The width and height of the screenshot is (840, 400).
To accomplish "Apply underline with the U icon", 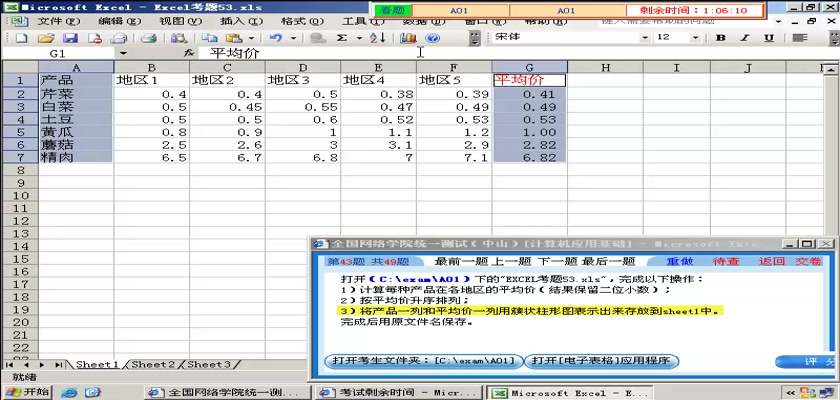I will click(769, 37).
